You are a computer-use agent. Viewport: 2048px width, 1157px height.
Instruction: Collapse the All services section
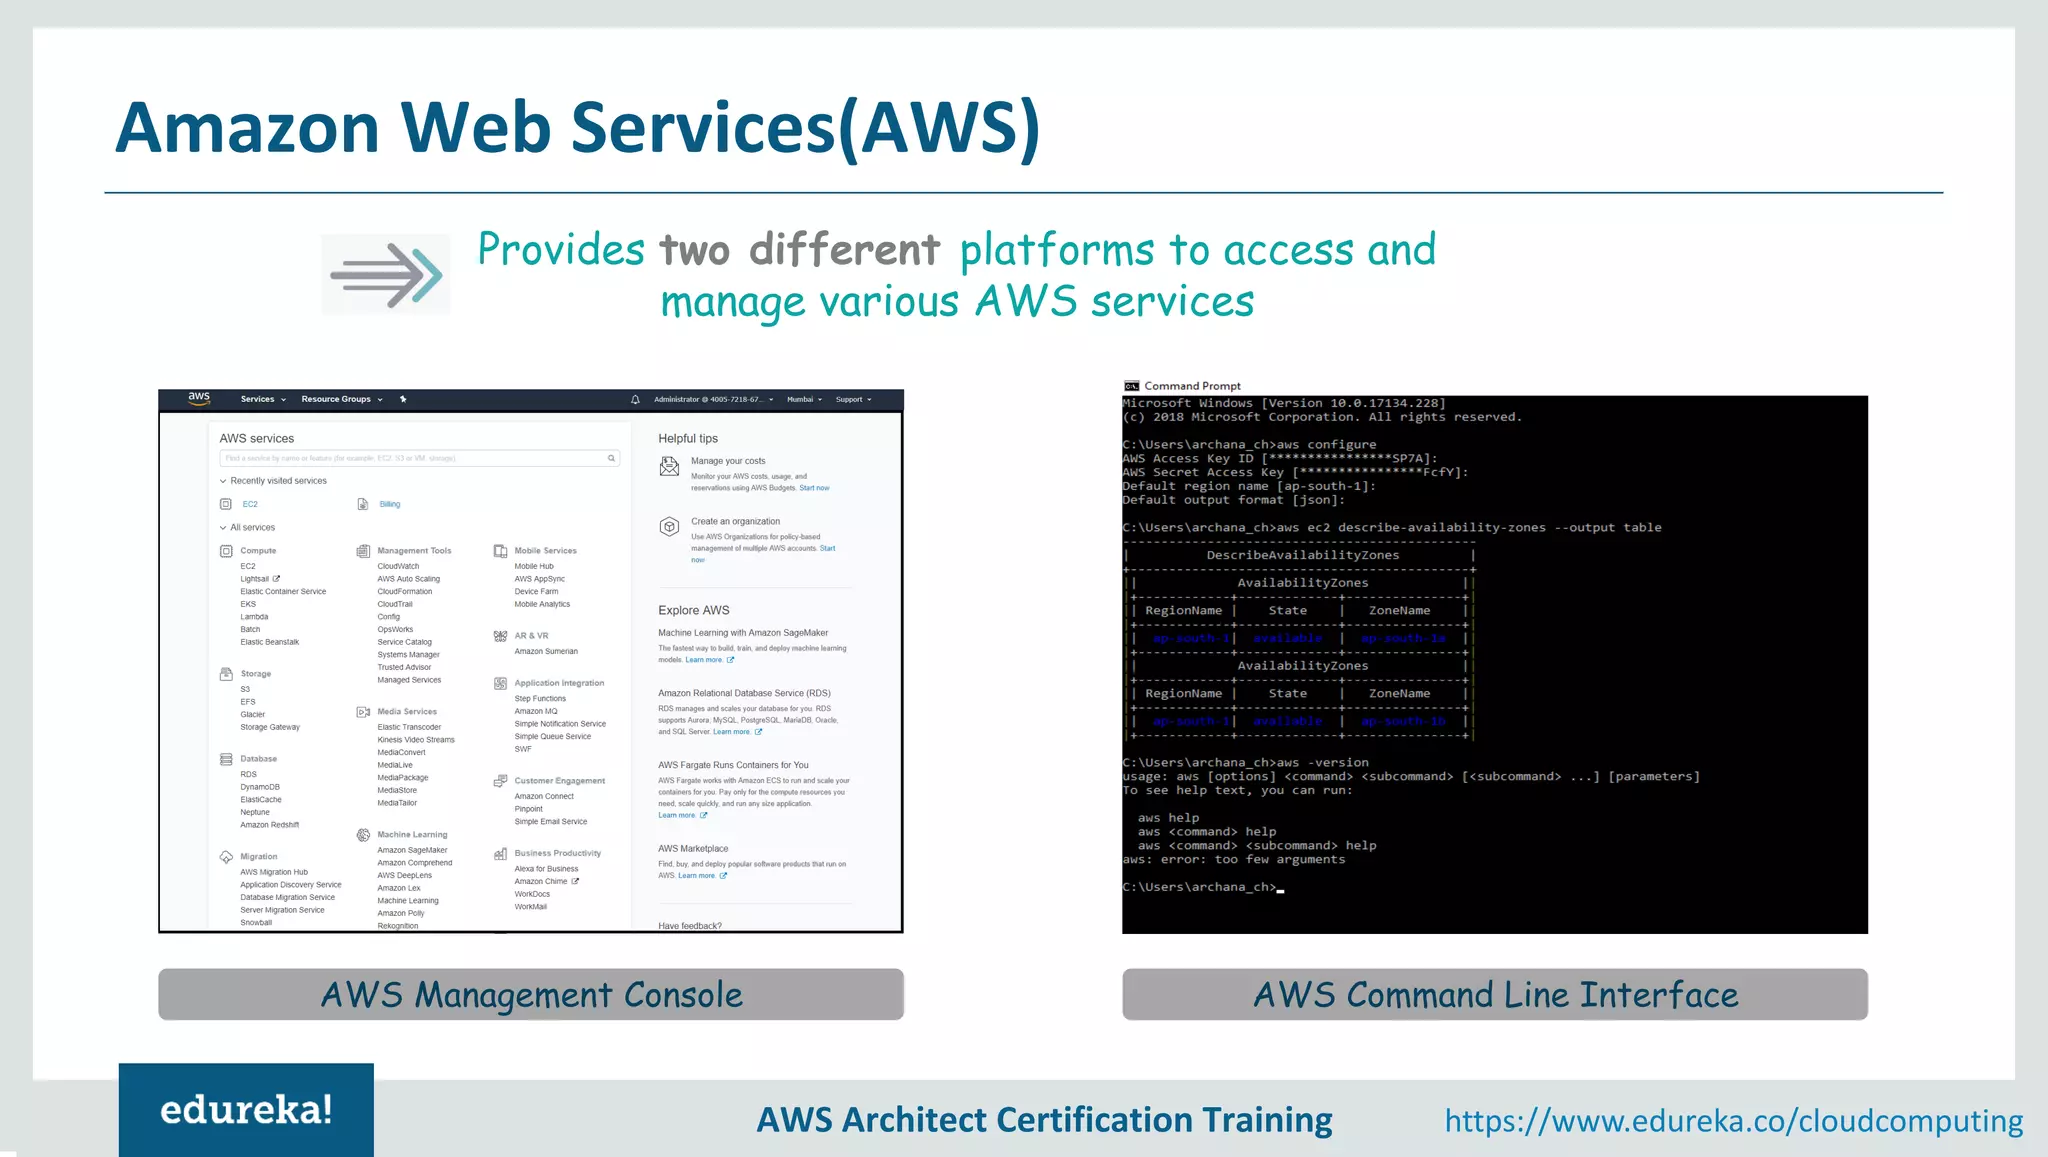(x=223, y=528)
